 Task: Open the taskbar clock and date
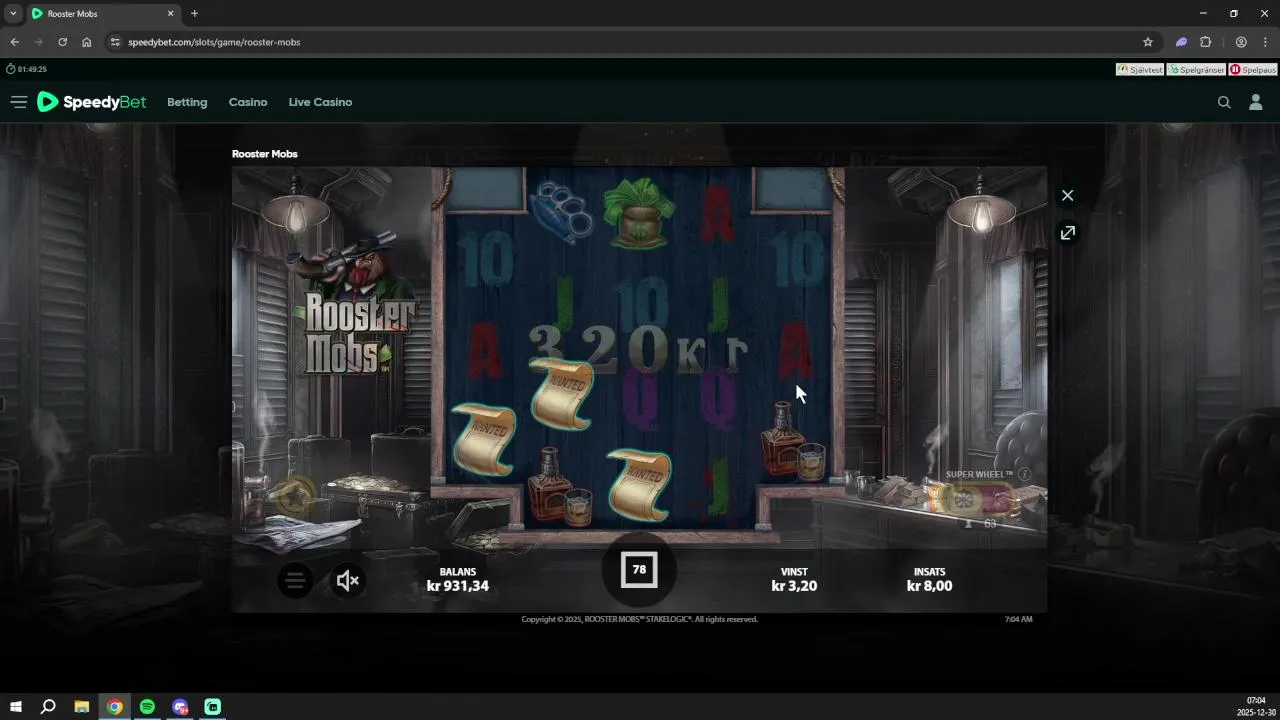(x=1256, y=706)
